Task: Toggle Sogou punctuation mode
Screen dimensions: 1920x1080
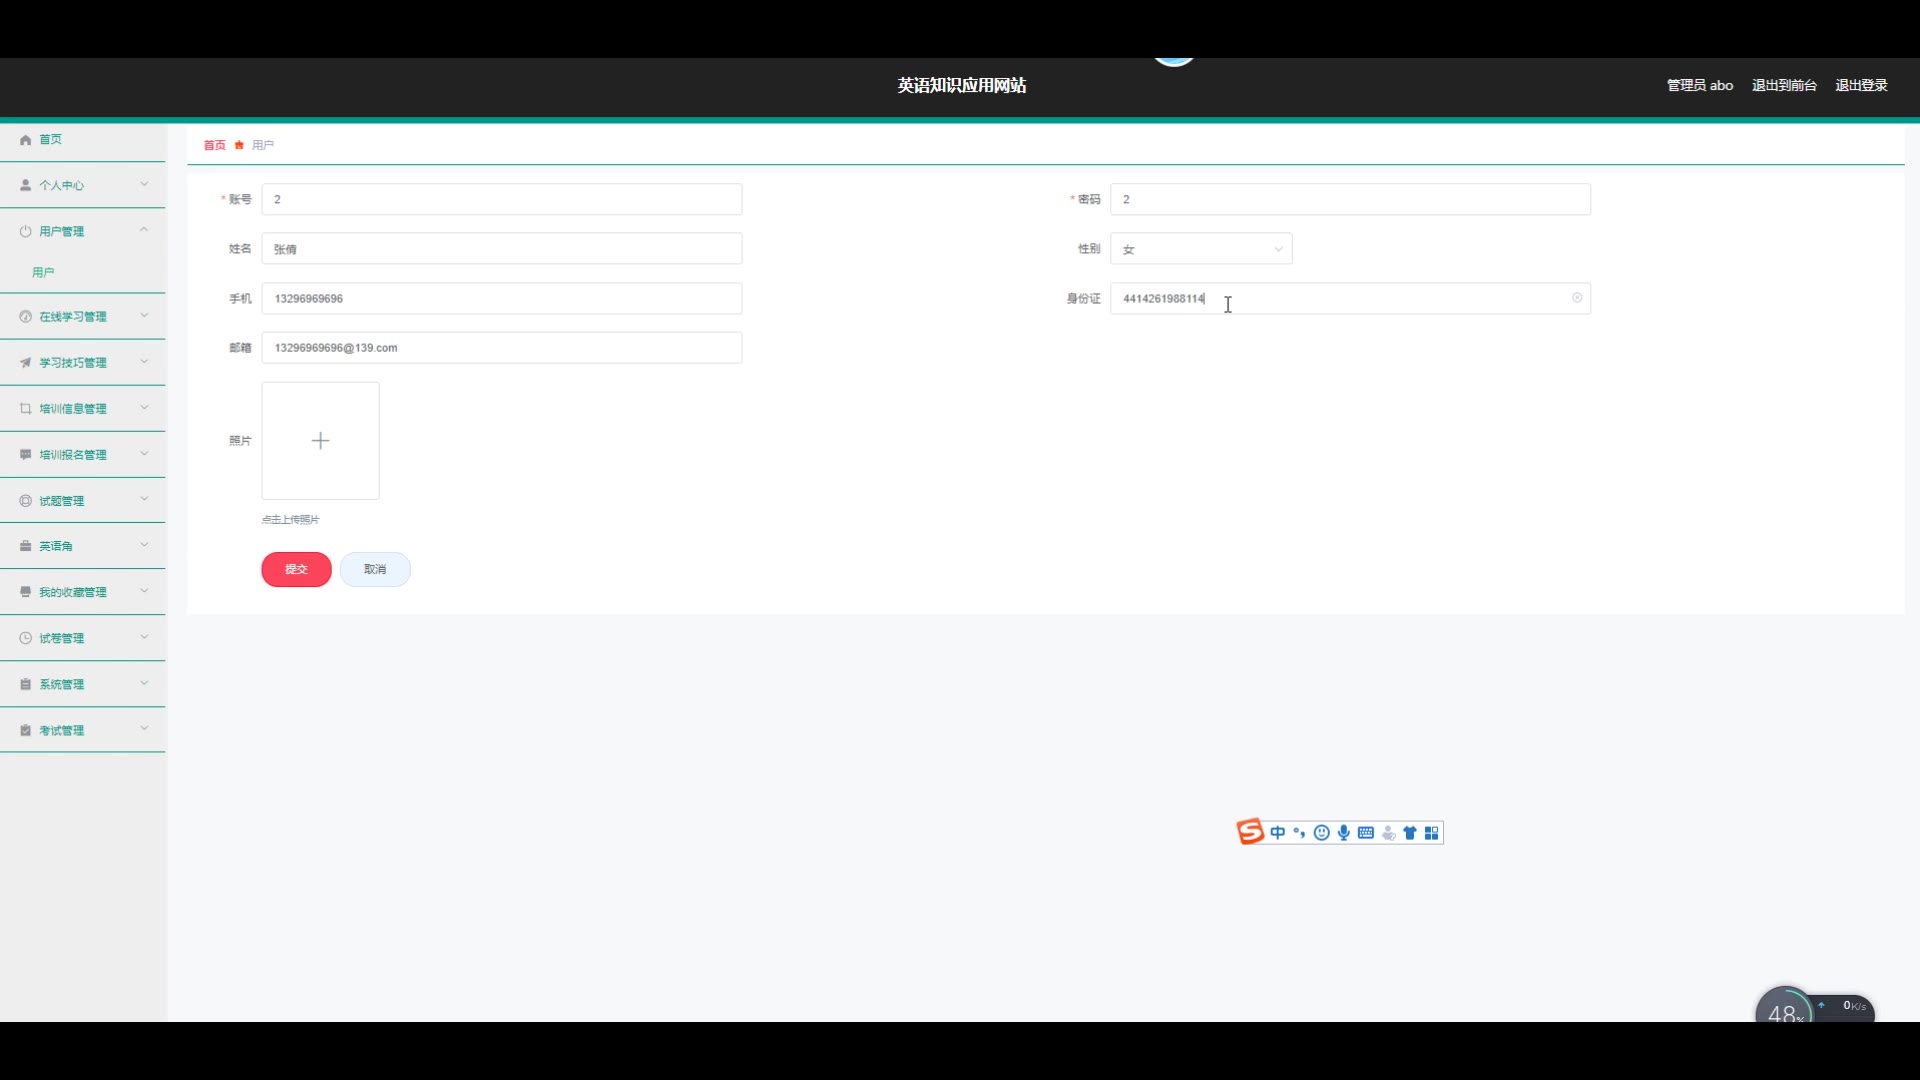Action: click(x=1299, y=833)
